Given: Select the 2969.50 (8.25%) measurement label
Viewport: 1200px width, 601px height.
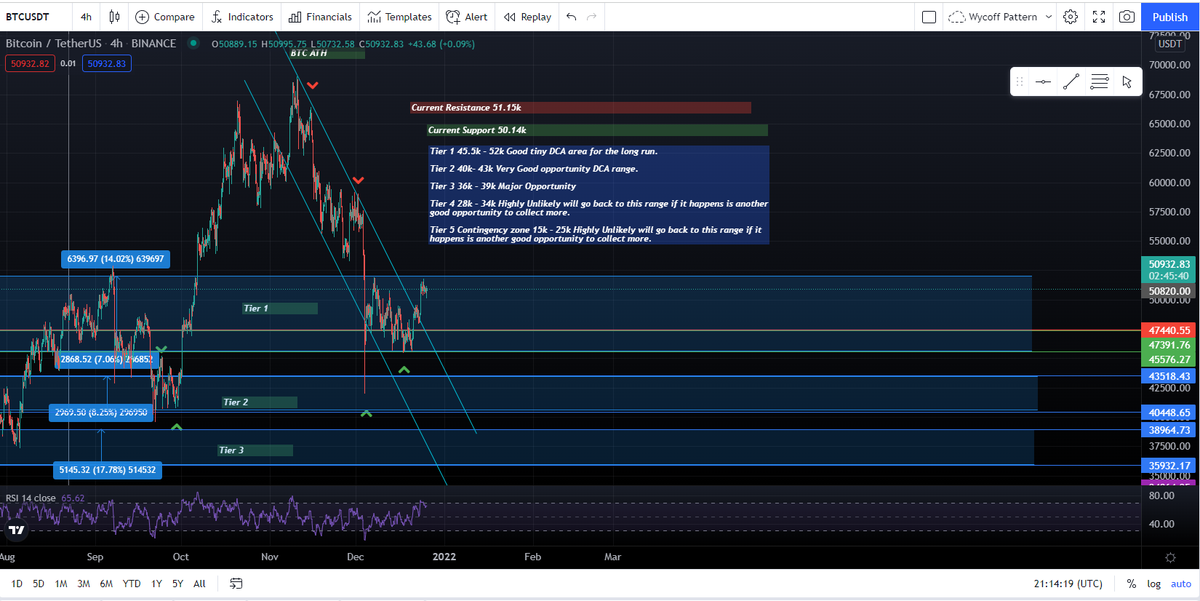Looking at the screenshot, I should point(100,412).
